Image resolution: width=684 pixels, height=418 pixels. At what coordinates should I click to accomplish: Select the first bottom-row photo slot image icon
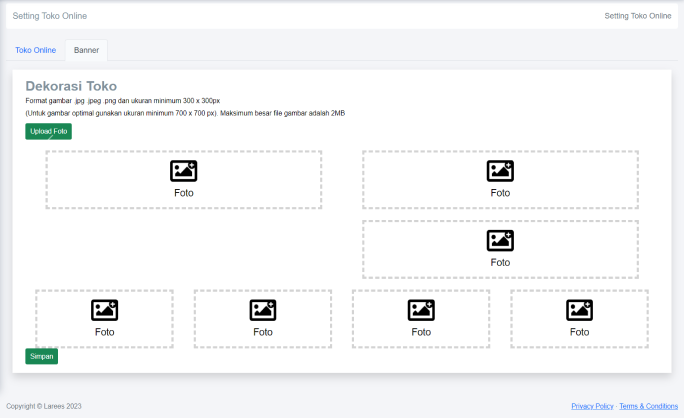105,310
